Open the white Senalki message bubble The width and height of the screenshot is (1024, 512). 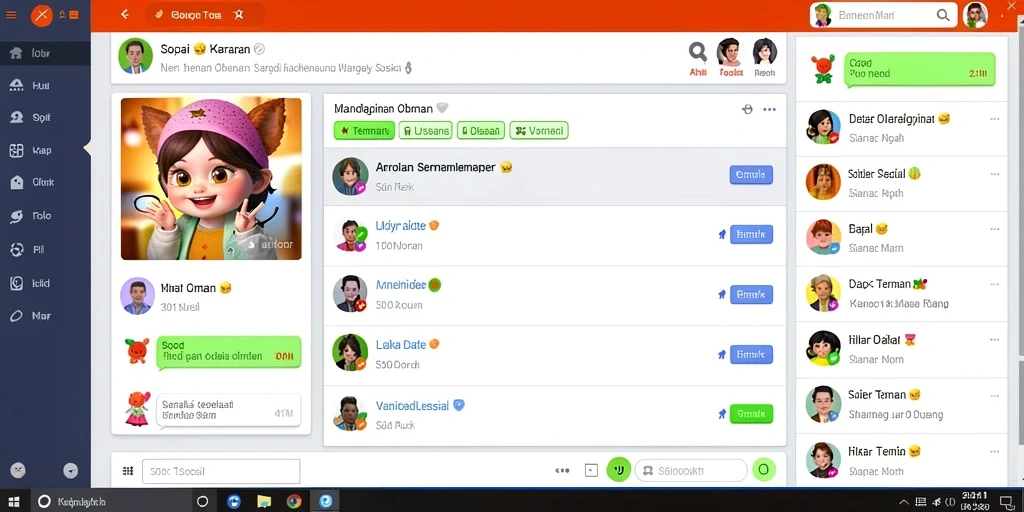229,410
